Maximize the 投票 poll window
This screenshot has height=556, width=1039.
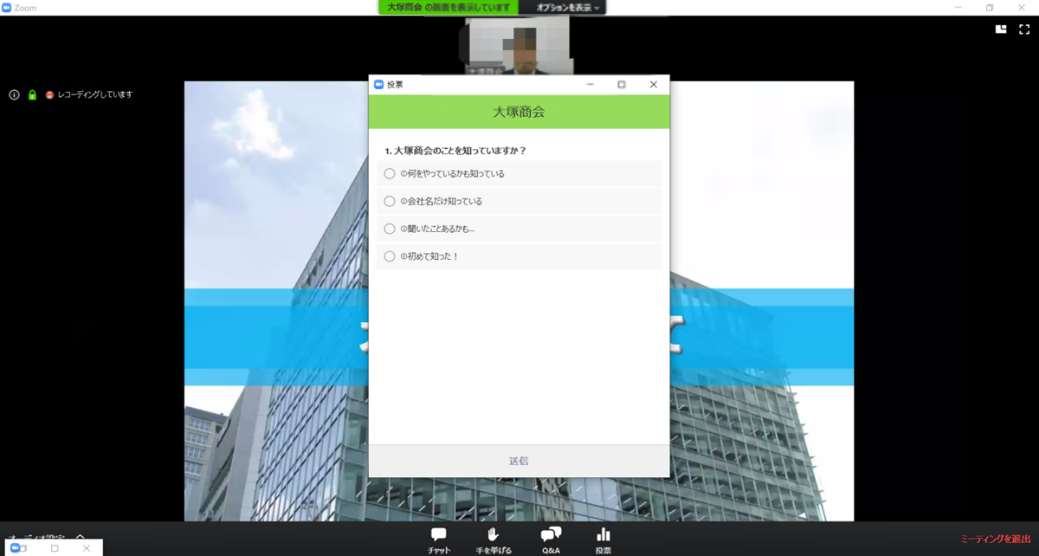point(621,85)
